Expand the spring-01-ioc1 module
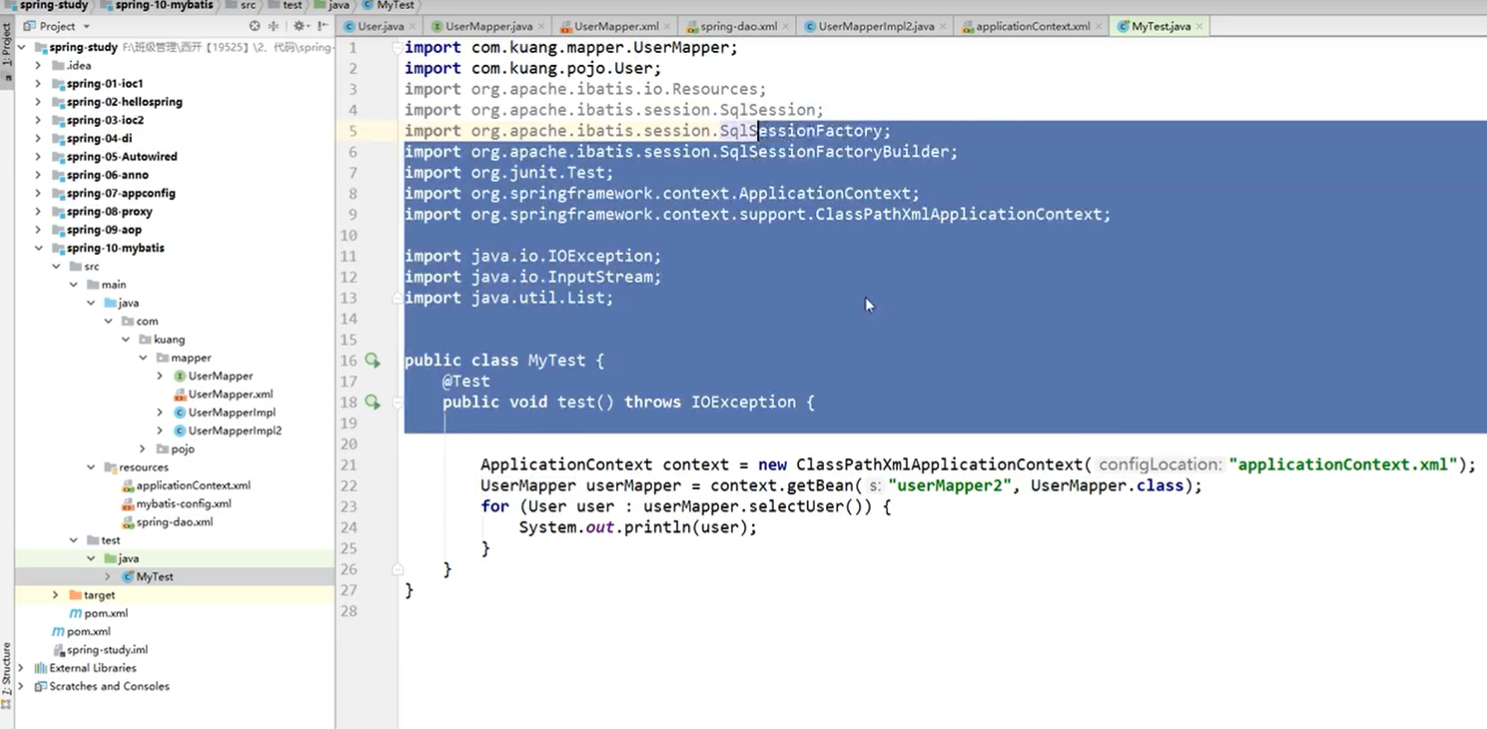1487x729 pixels. pyautogui.click(x=38, y=84)
